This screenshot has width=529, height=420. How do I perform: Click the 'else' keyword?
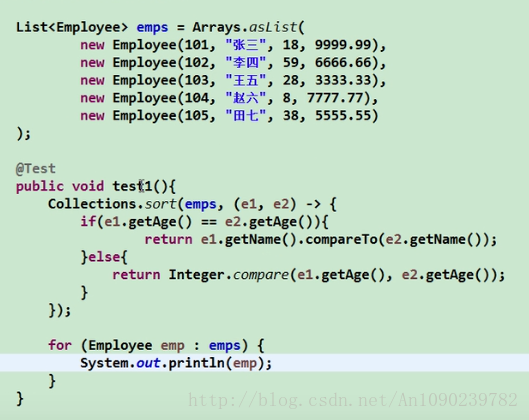[104, 257]
